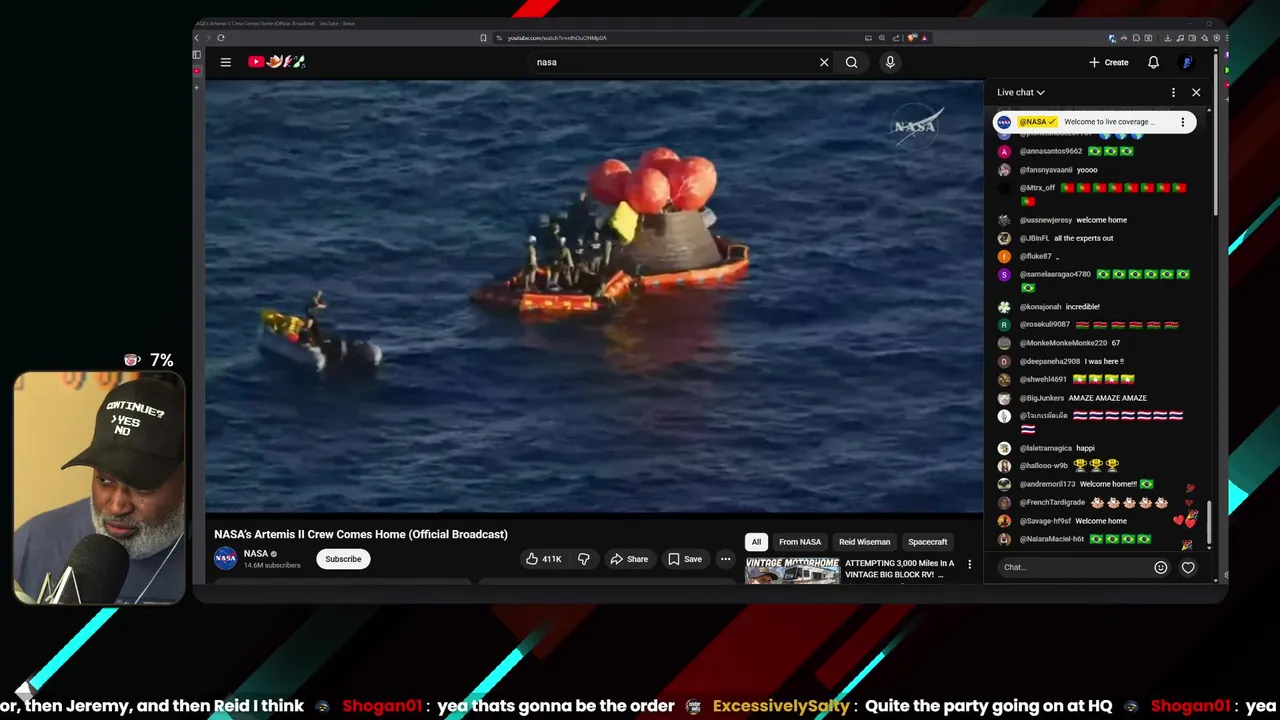Click the Artemis II video player
This screenshot has height=720, width=1280.
[594, 297]
